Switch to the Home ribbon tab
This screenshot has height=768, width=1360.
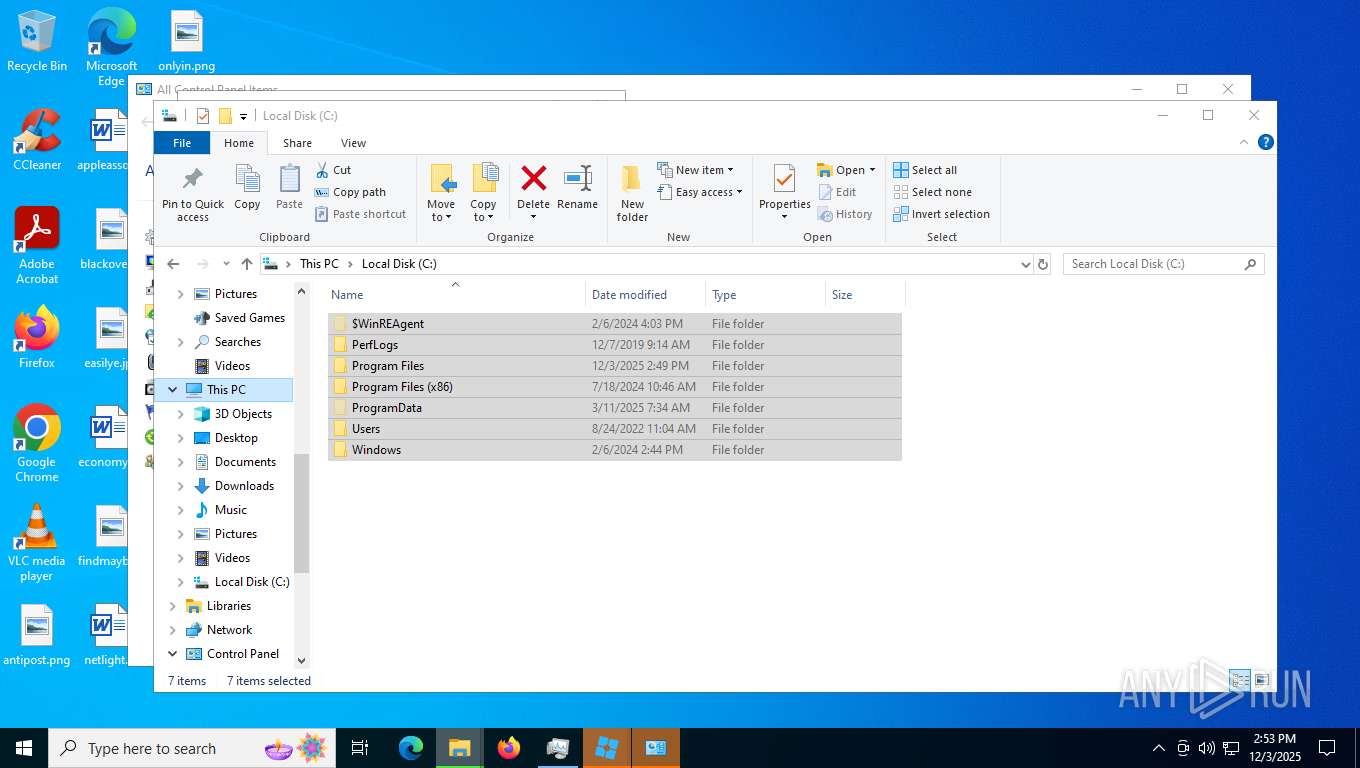pos(239,143)
